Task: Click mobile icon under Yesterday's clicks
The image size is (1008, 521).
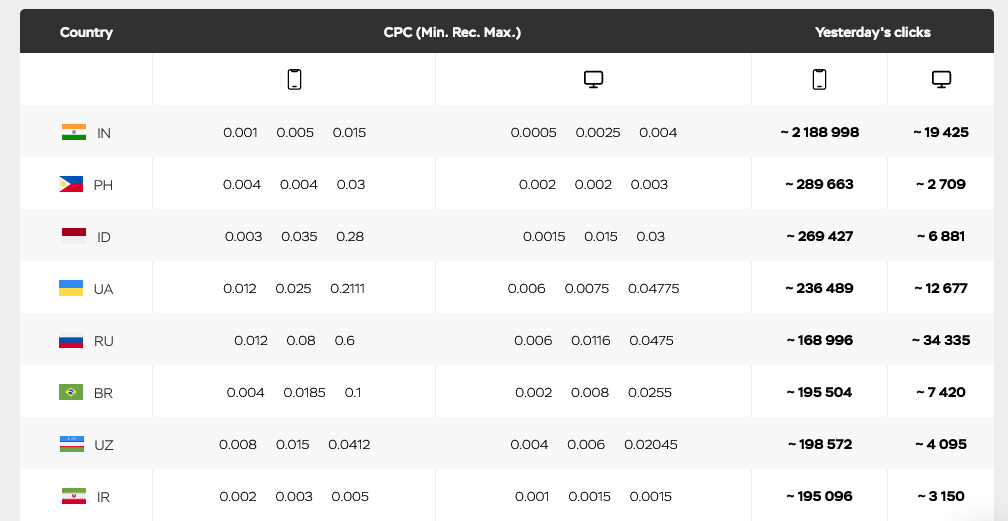Action: point(819,80)
